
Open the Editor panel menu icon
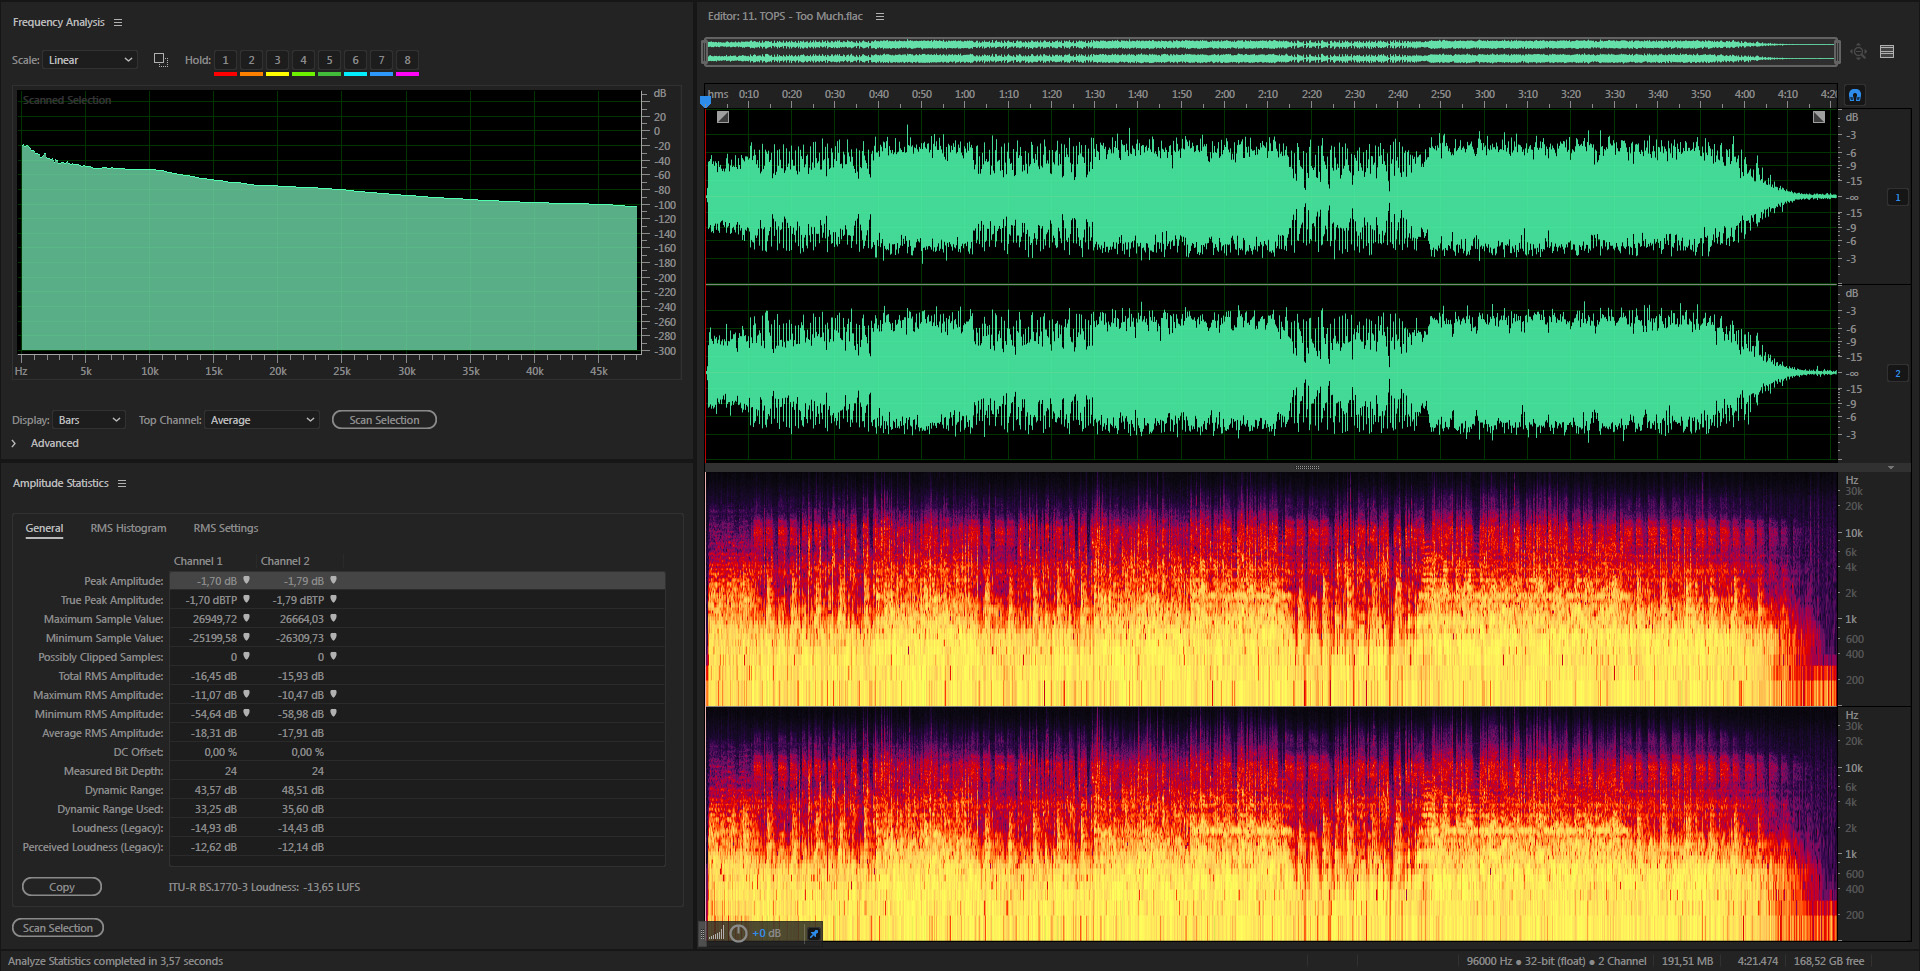click(x=880, y=16)
